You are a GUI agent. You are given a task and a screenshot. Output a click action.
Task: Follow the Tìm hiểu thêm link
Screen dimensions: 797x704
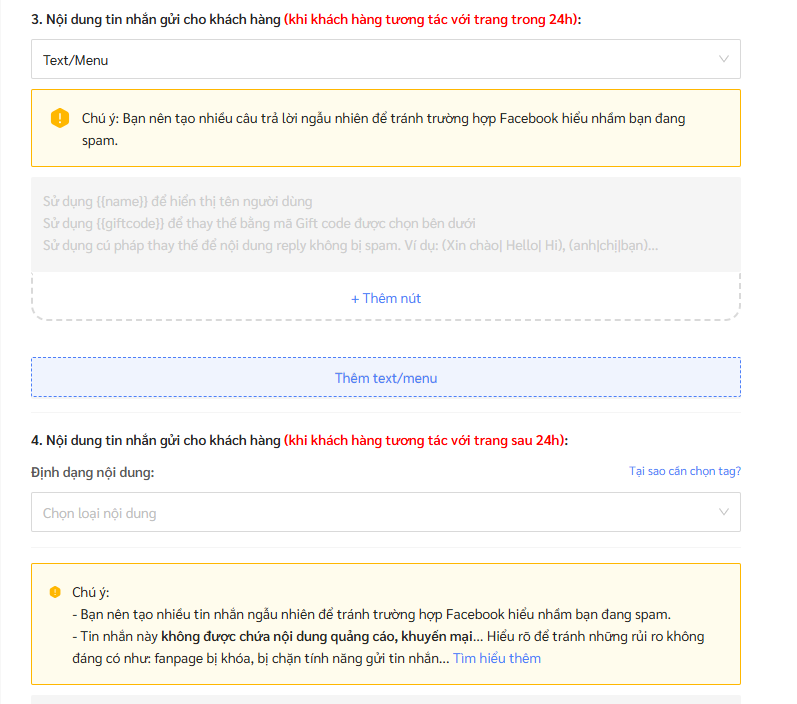(x=496, y=658)
